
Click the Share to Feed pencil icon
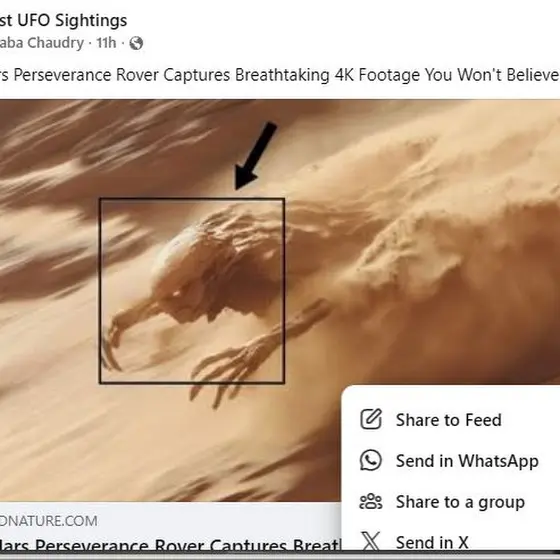(371, 419)
